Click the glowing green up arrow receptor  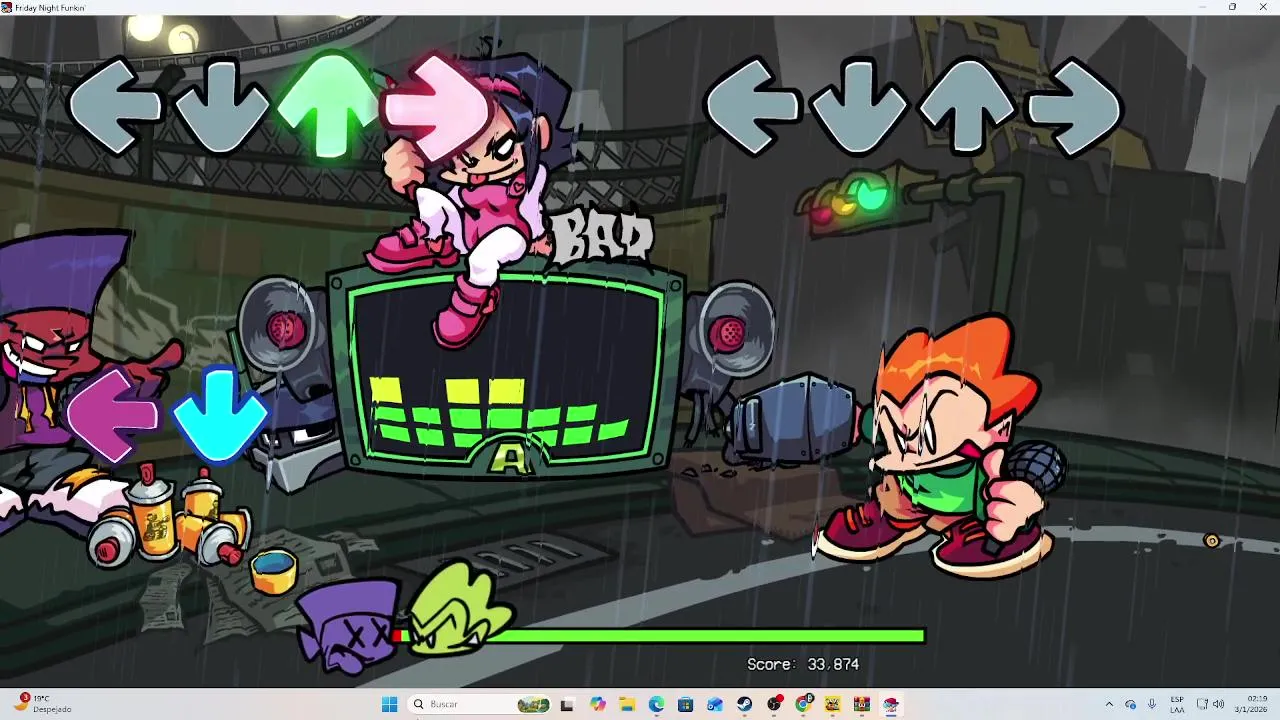pyautogui.click(x=328, y=105)
